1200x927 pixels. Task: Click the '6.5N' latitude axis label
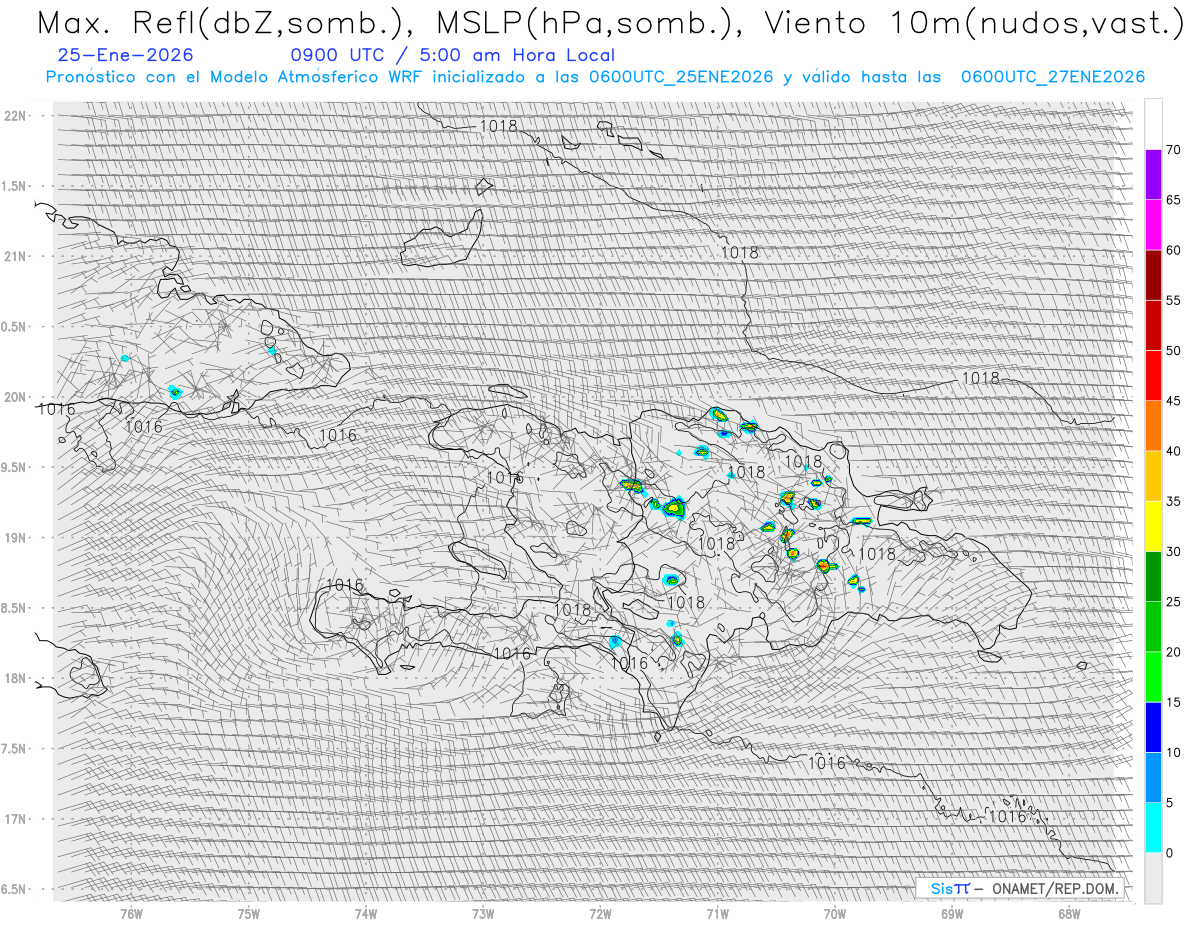click(14, 889)
